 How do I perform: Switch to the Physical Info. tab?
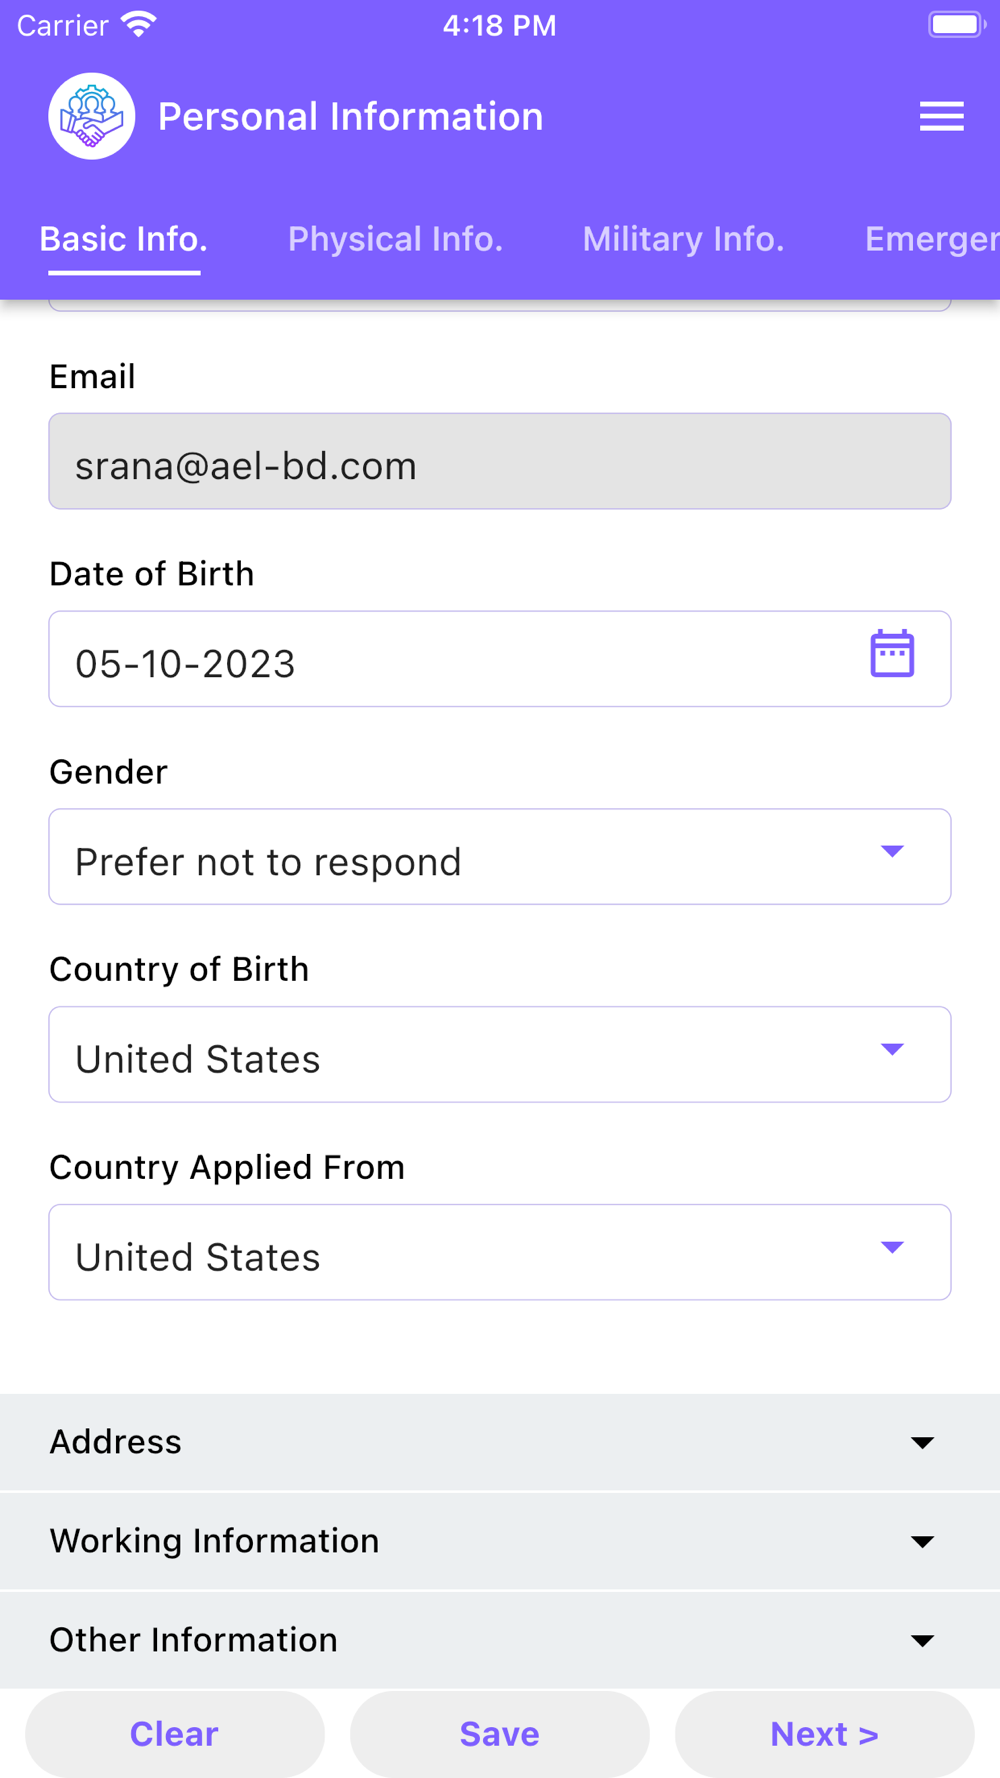(395, 239)
